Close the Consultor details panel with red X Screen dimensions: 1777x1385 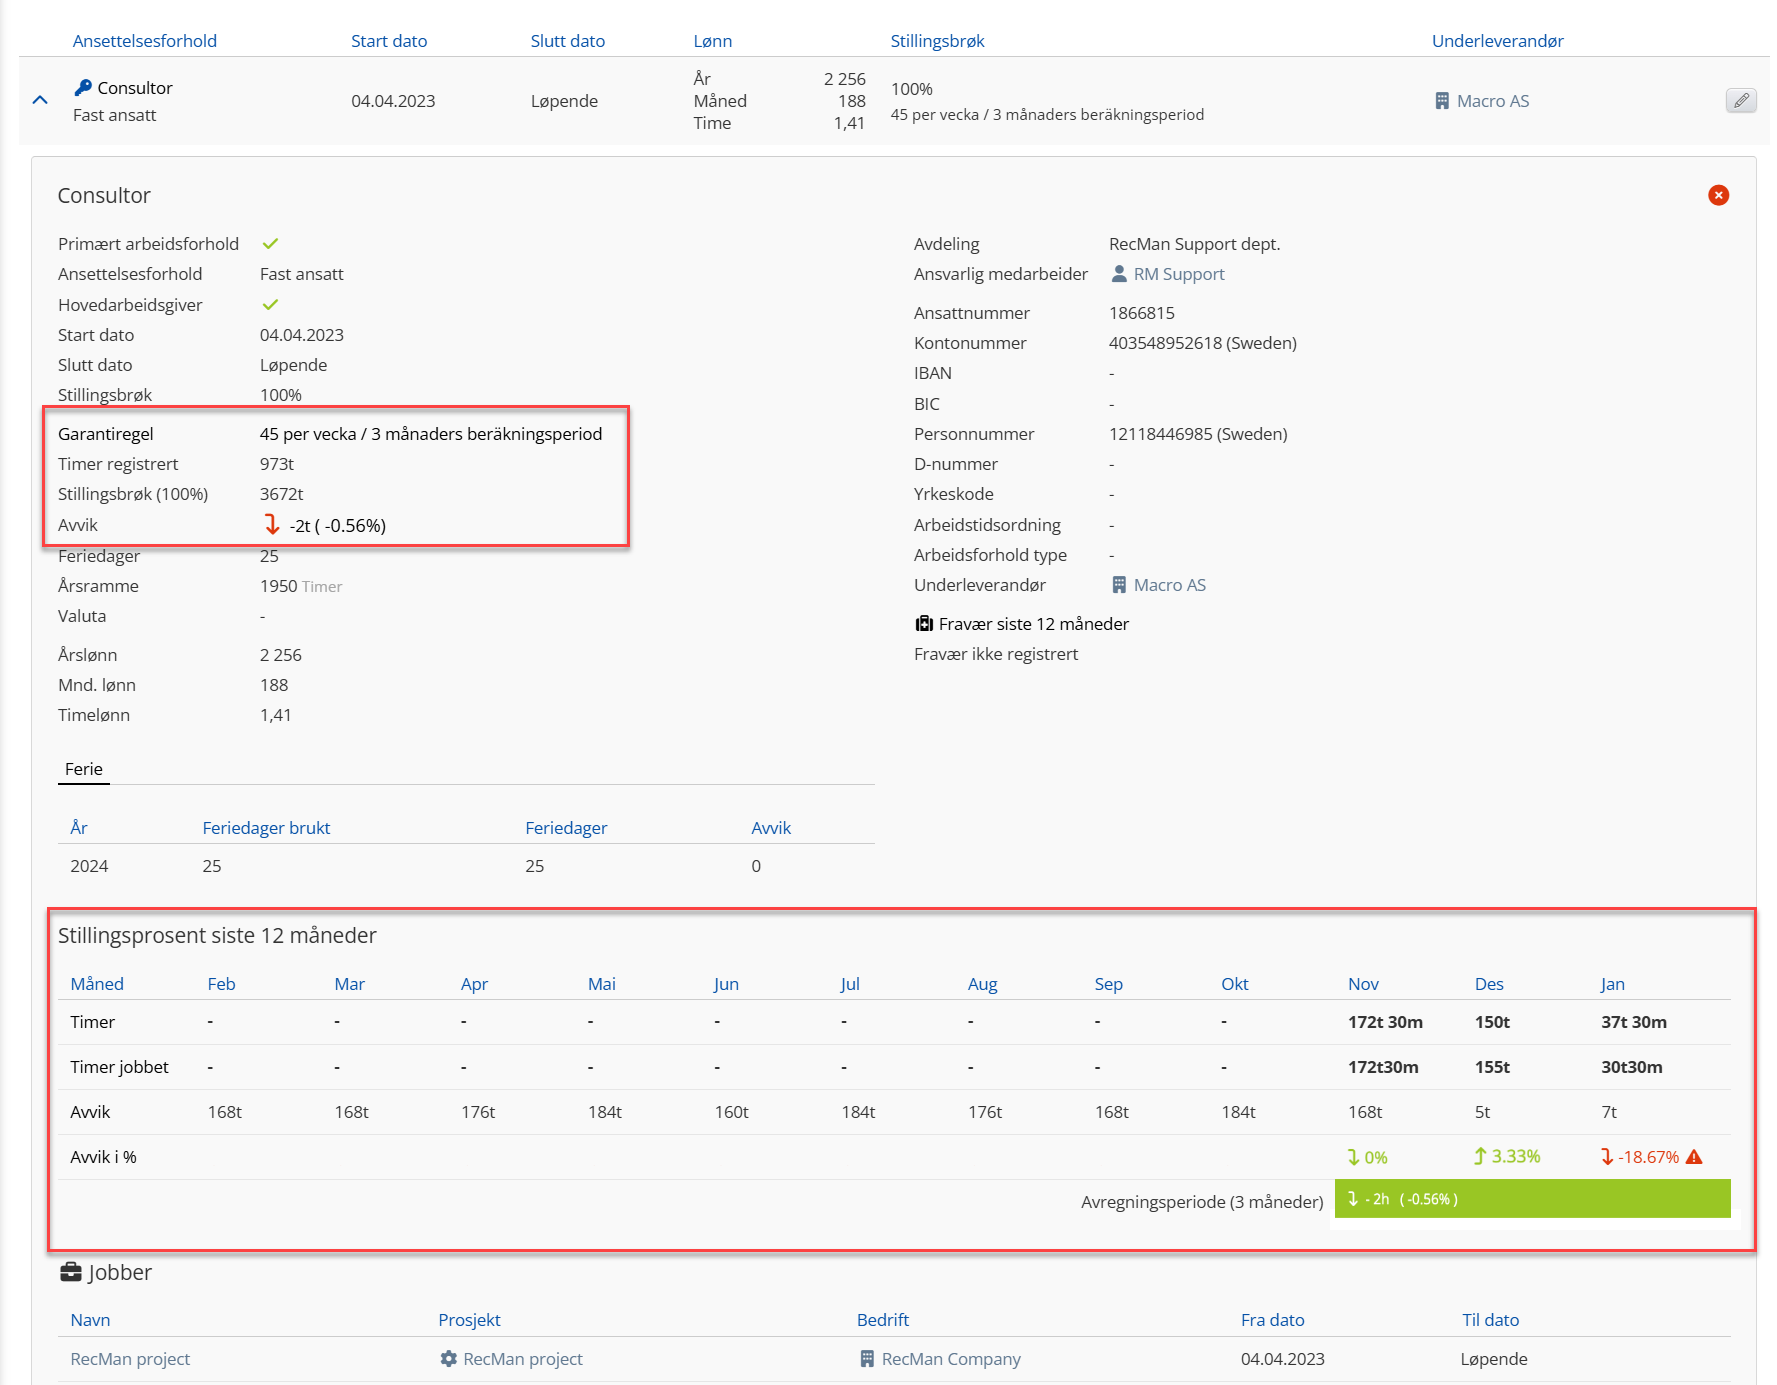[1718, 195]
